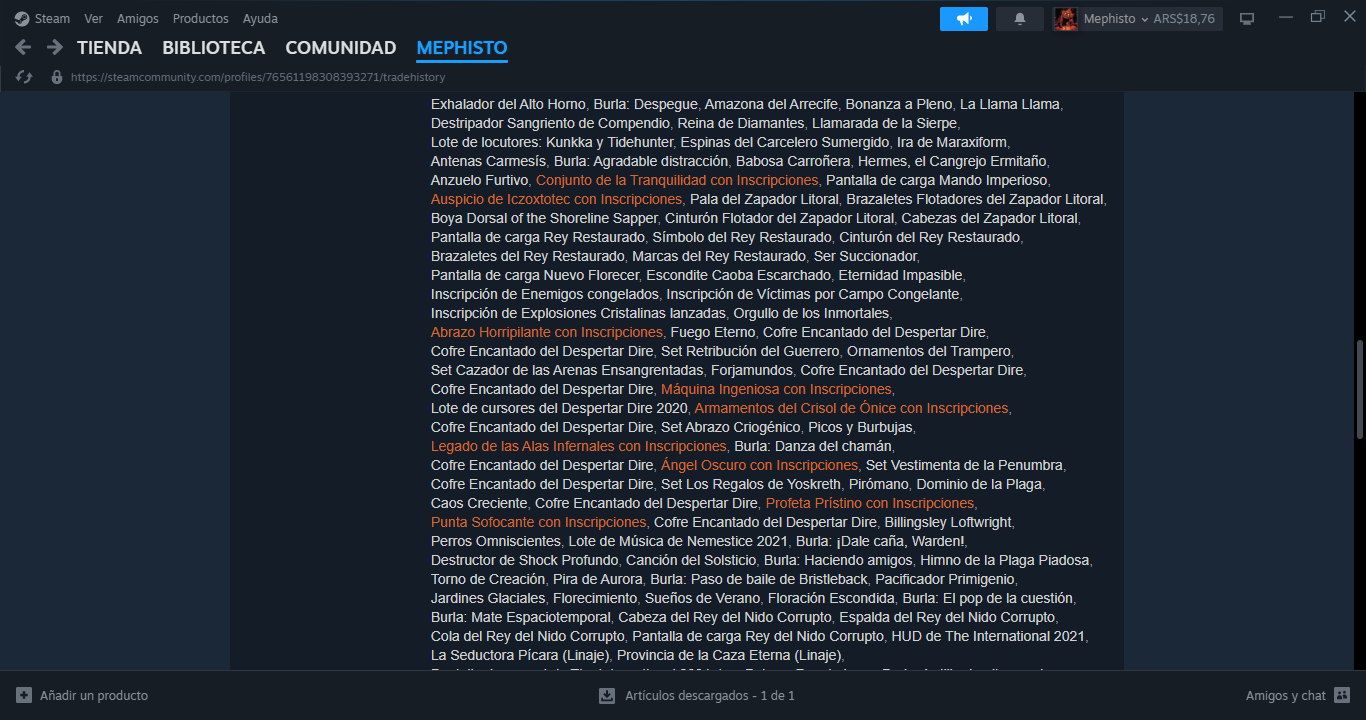Image resolution: width=1366 pixels, height=720 pixels.
Task: Click the page reload icon beside the address bar
Action: pos(22,75)
